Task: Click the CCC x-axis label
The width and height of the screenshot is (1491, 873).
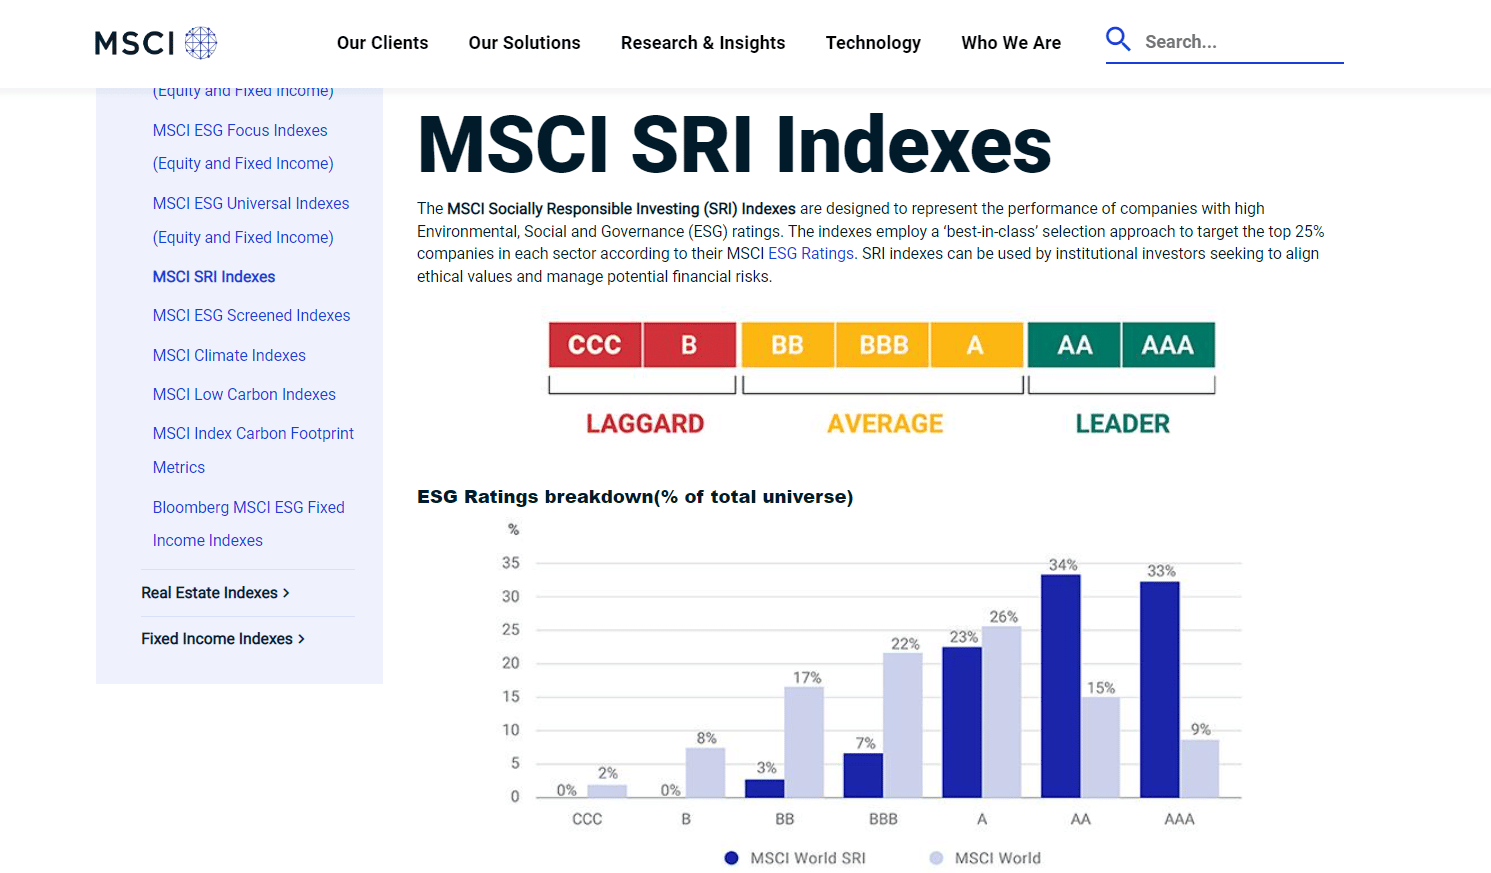Action: point(587,819)
